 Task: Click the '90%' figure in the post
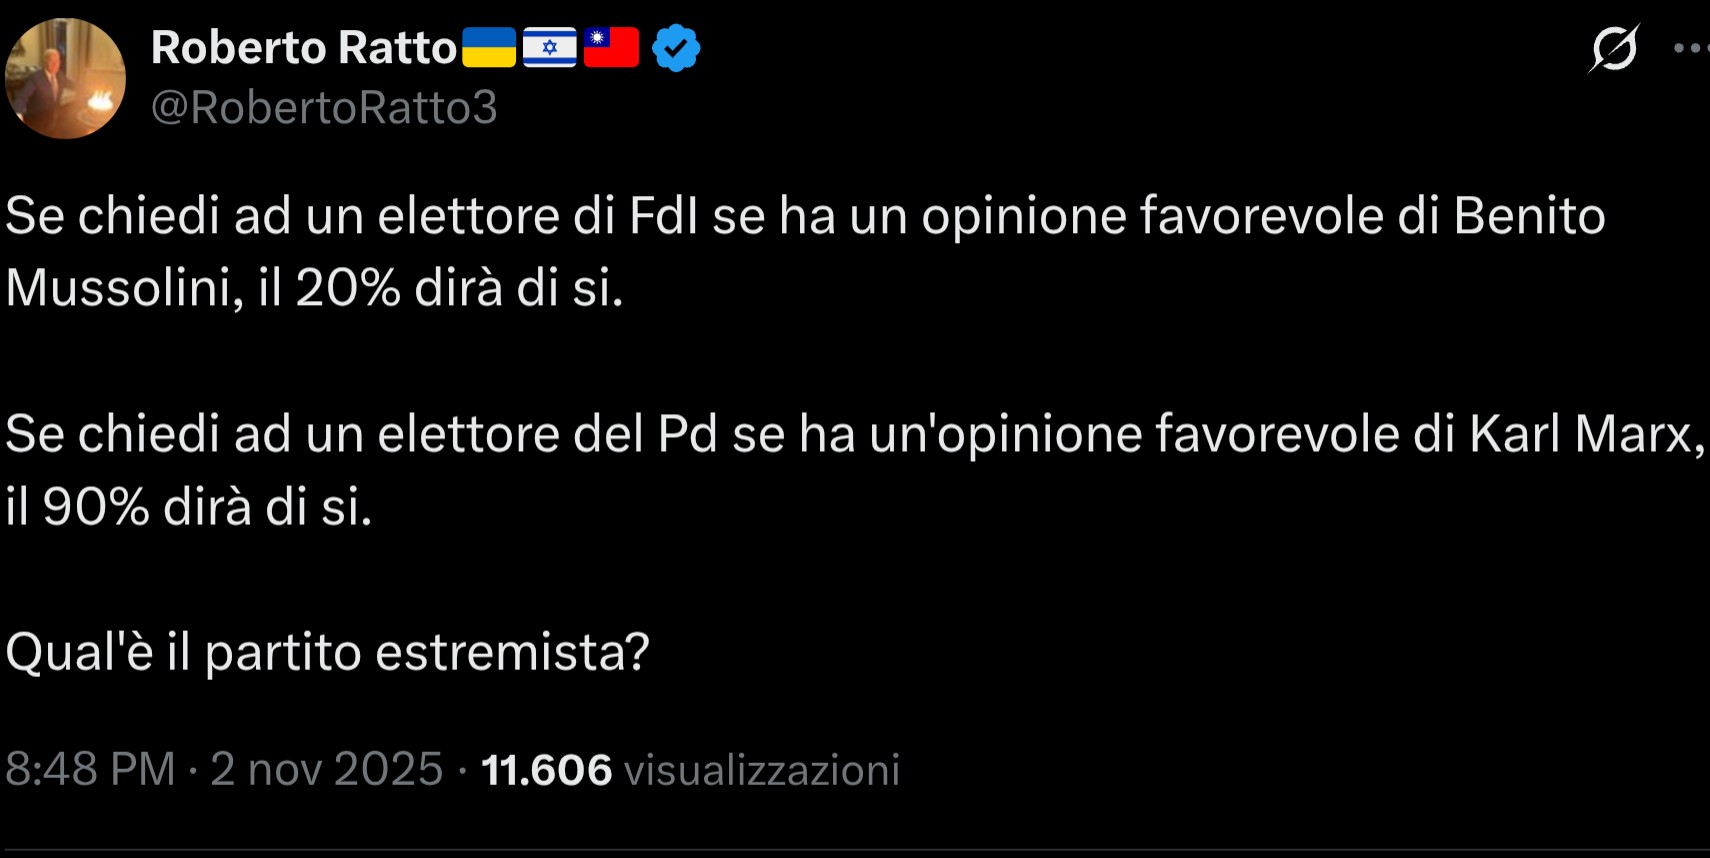pyautogui.click(x=96, y=508)
